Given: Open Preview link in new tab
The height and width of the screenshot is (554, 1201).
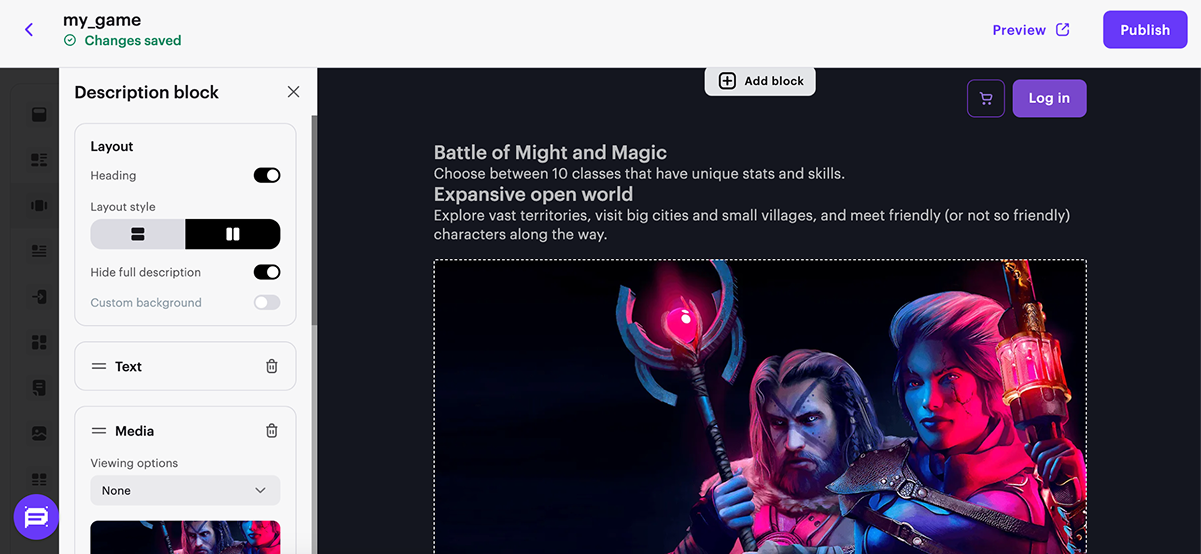Looking at the screenshot, I should click(1031, 30).
